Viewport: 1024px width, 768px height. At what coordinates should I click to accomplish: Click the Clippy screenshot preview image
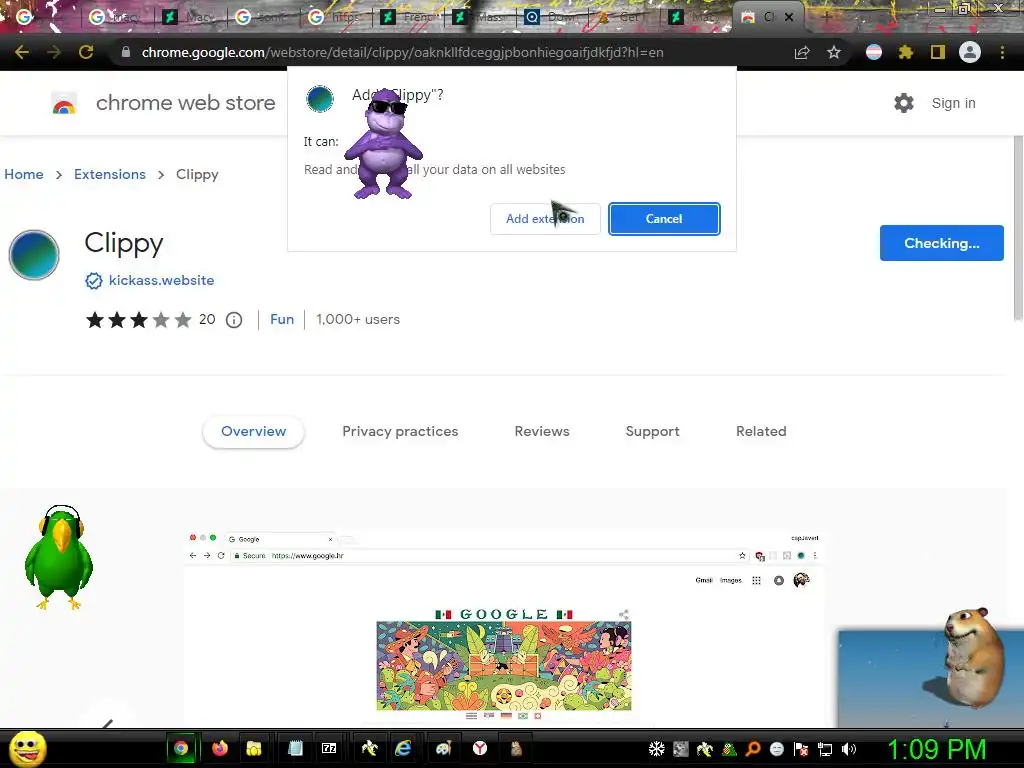click(x=504, y=628)
